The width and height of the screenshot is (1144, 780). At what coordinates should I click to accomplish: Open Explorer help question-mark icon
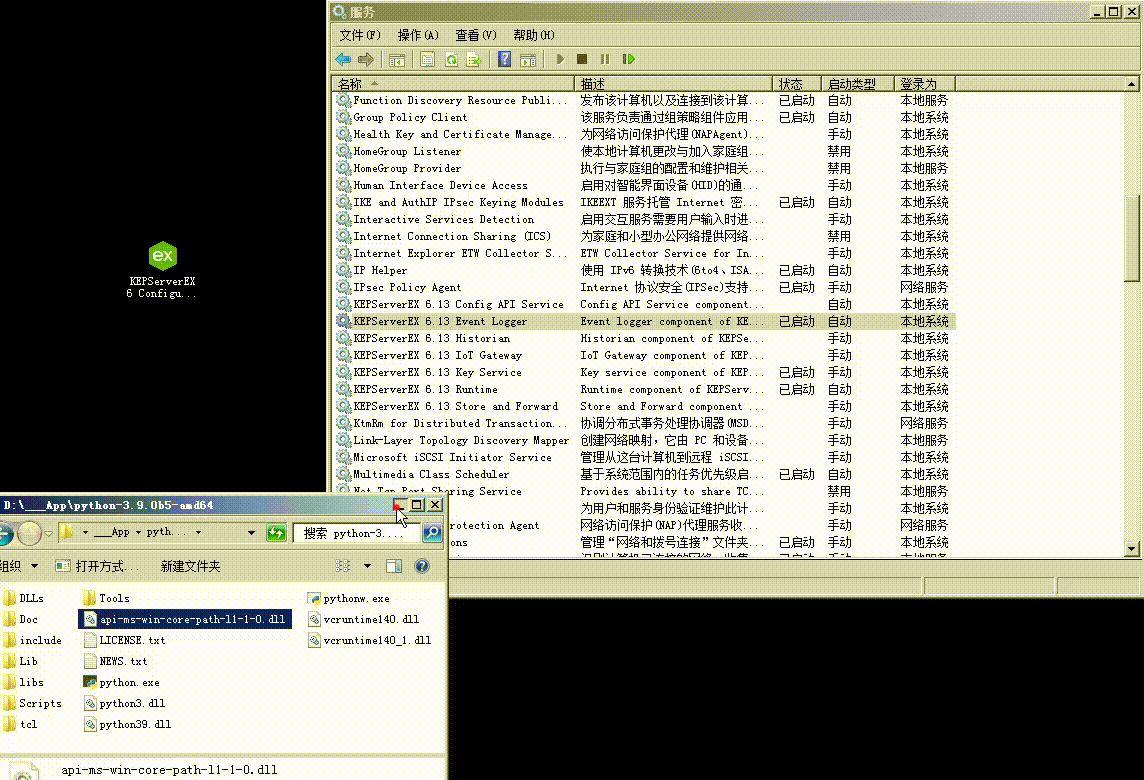(x=422, y=566)
